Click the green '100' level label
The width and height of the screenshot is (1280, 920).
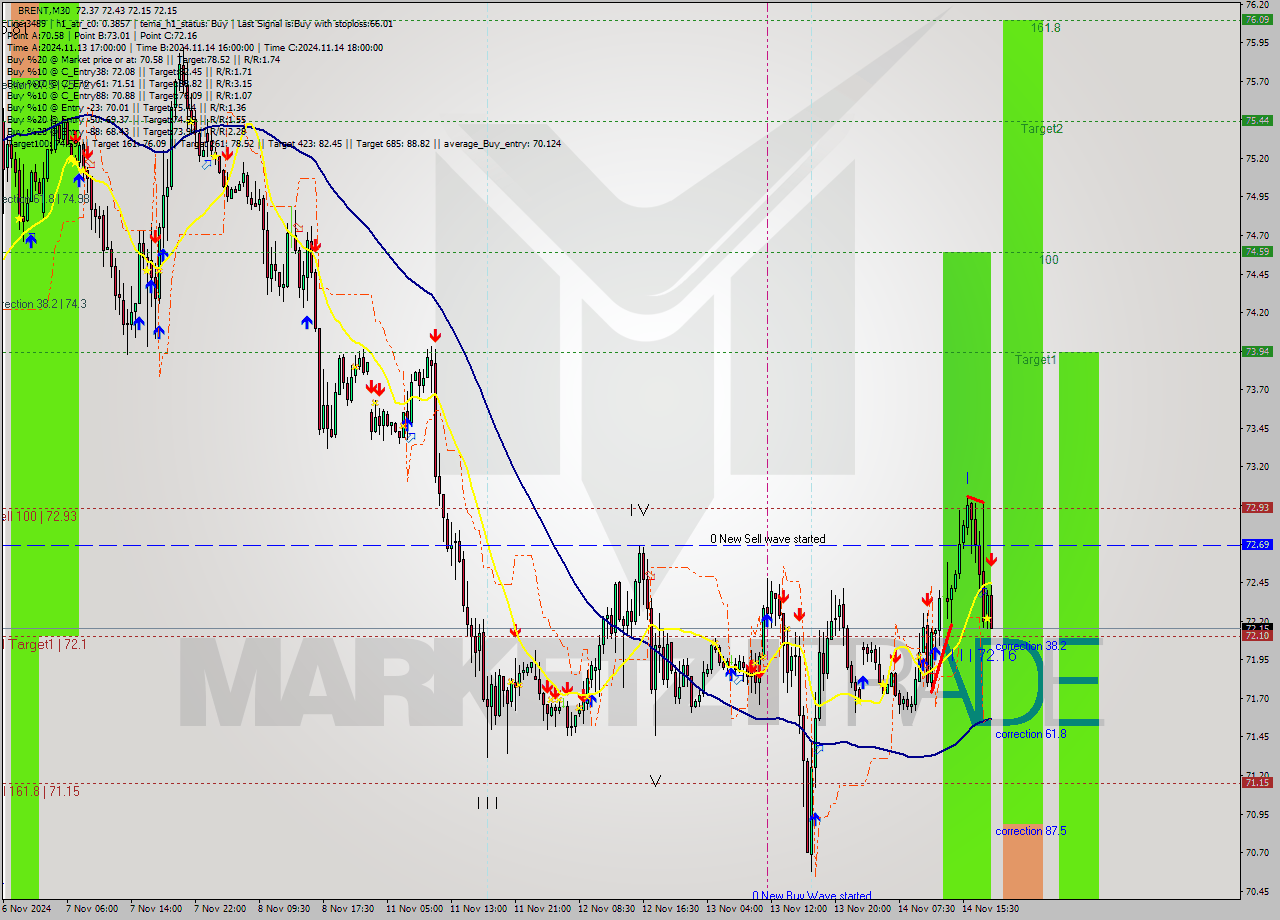[x=1049, y=260]
